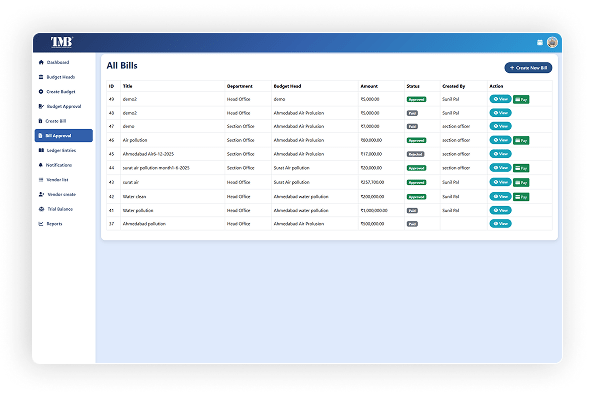Pay the Water clean bill
The height and width of the screenshot is (396, 591).
[x=521, y=197]
